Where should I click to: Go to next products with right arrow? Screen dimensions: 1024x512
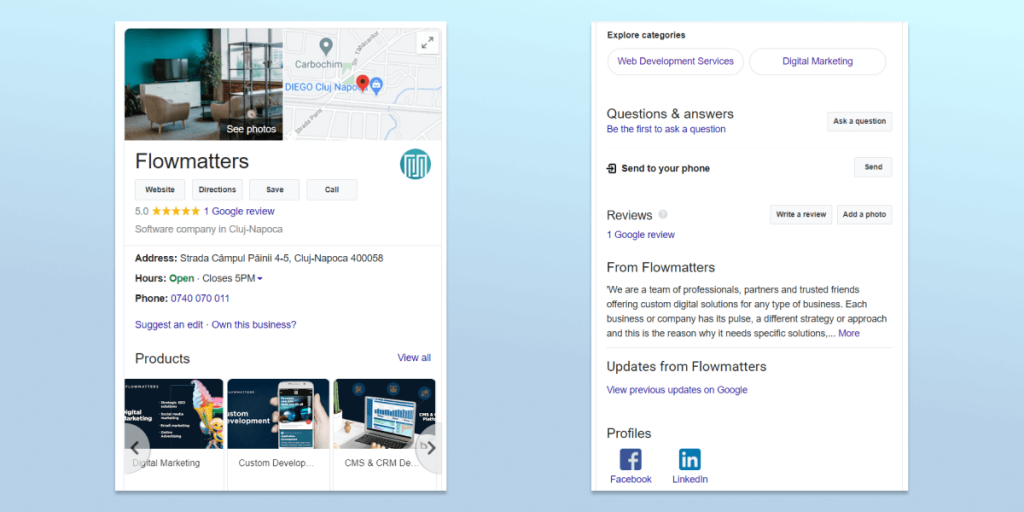(430, 448)
